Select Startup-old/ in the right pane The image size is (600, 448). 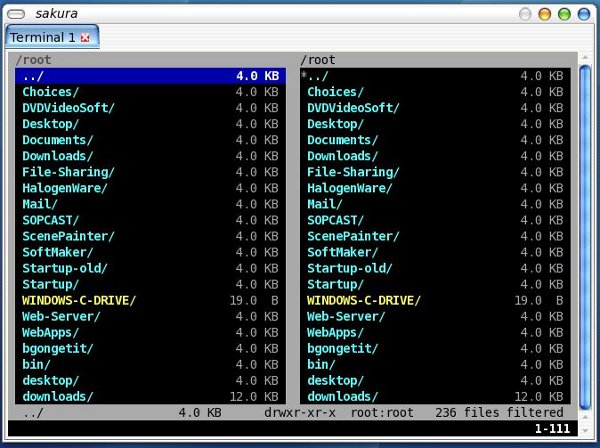[x=435, y=269]
